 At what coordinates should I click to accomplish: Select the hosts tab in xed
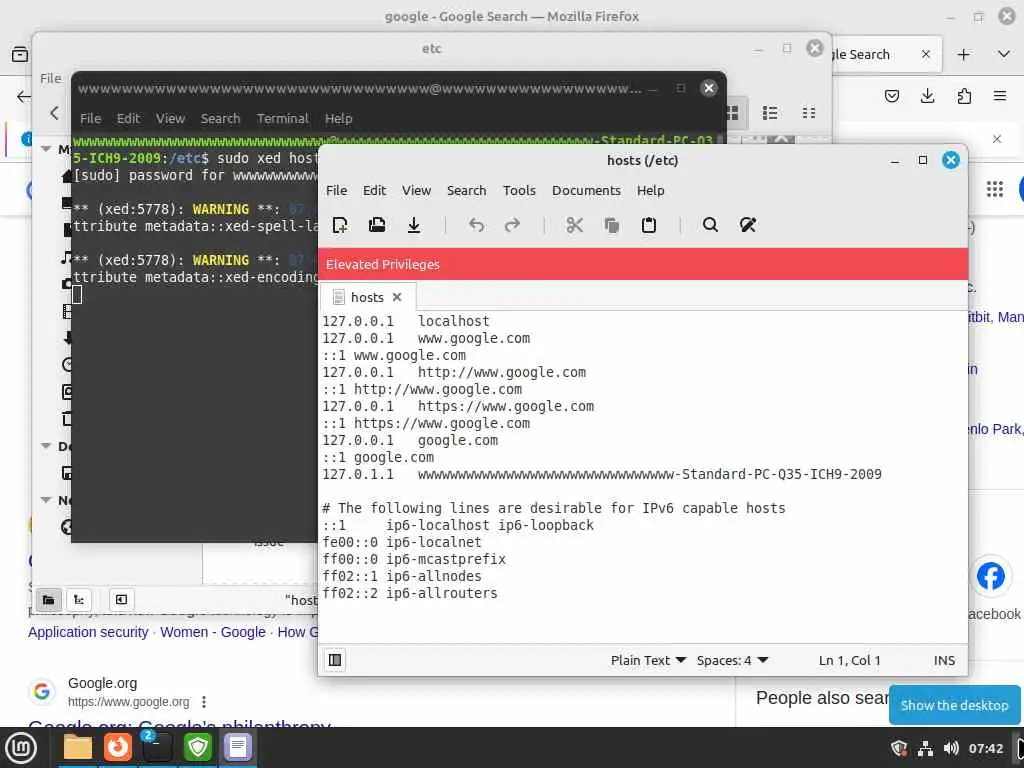[367, 297]
